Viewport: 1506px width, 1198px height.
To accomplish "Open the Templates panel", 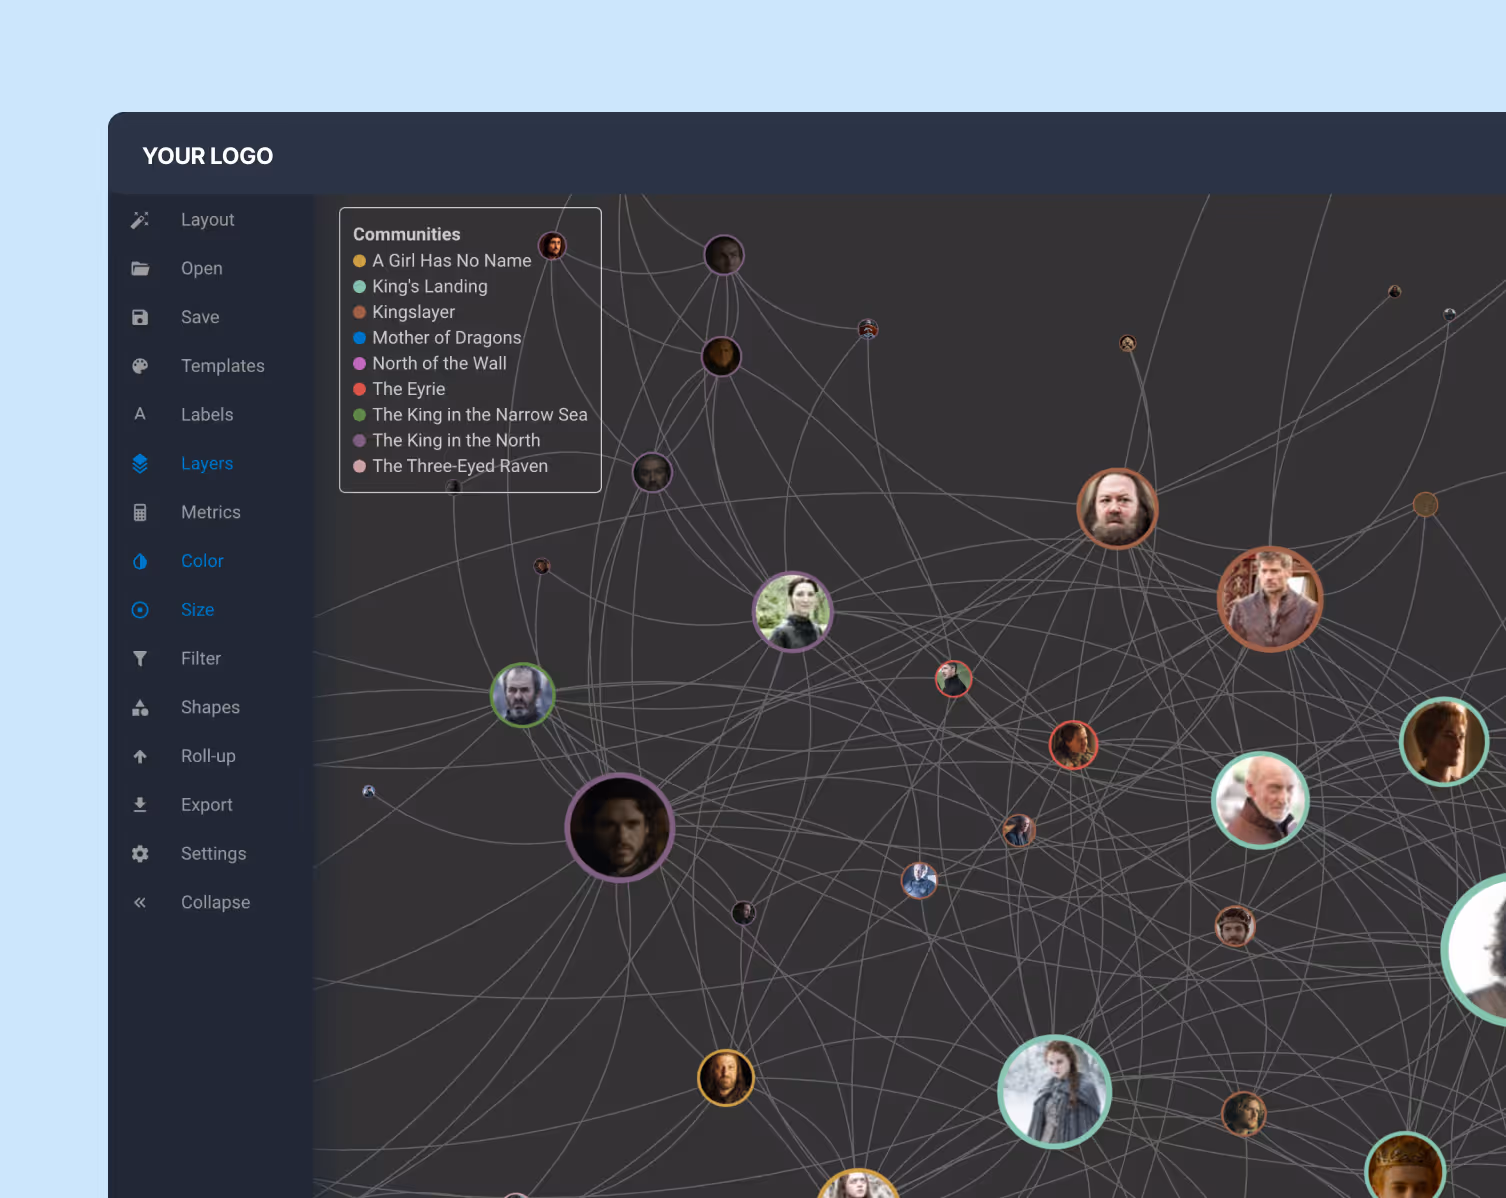I will click(223, 366).
